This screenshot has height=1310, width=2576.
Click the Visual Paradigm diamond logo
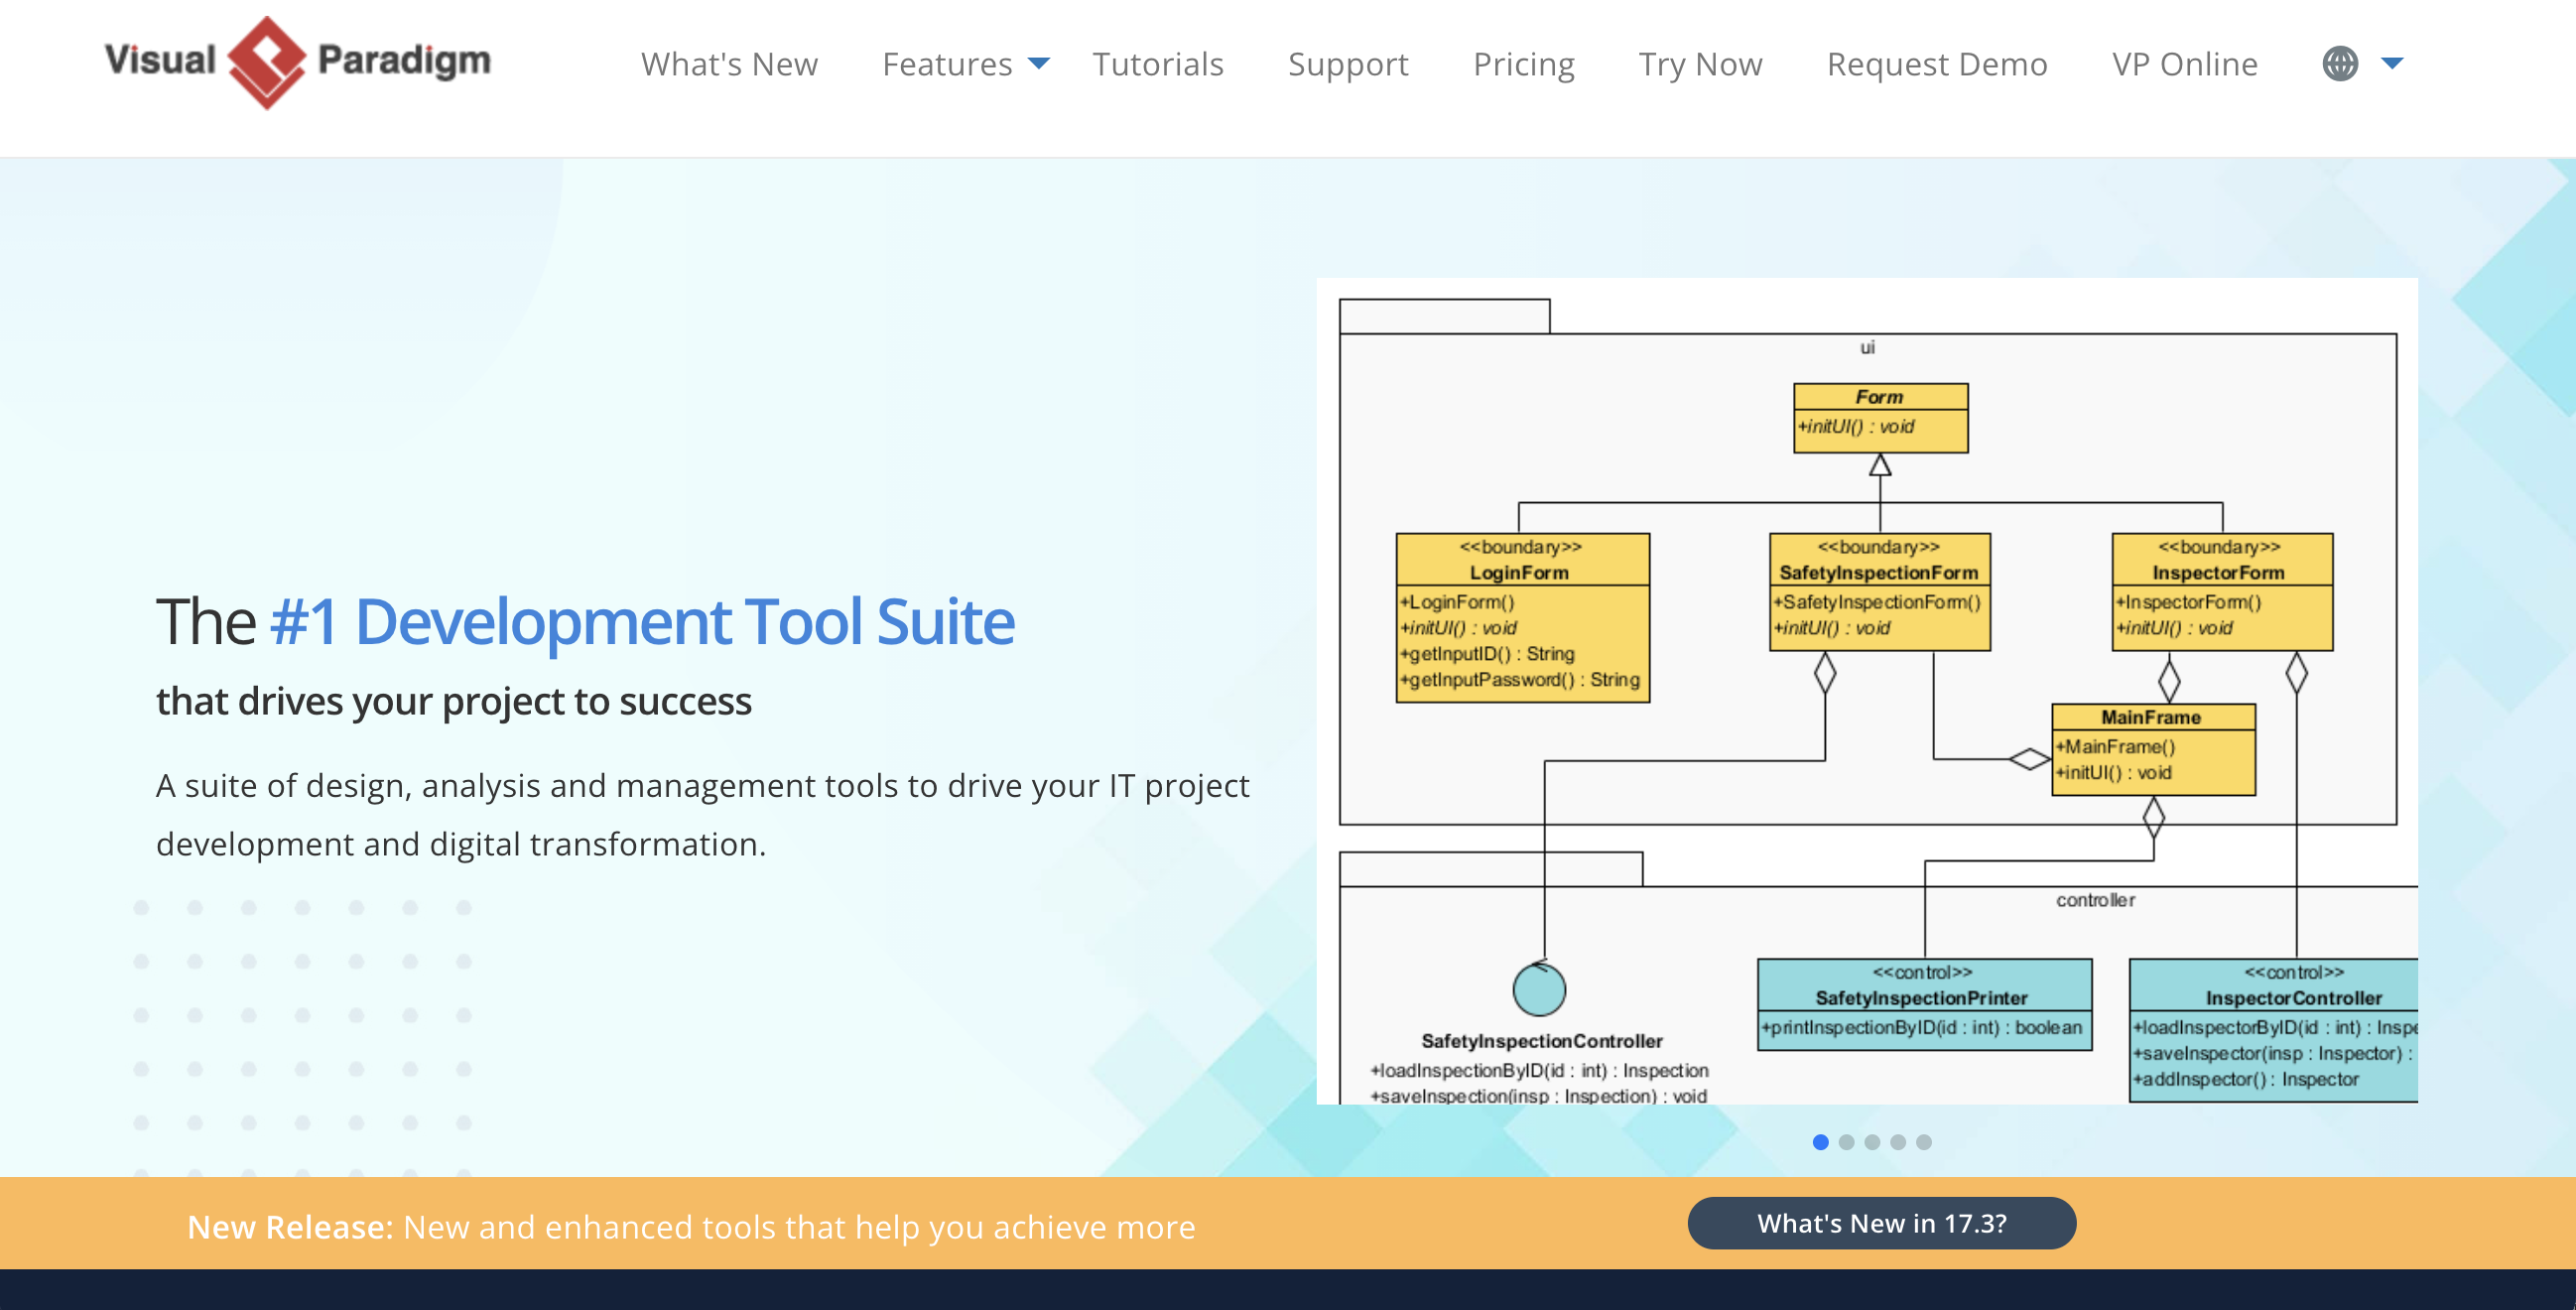click(266, 62)
